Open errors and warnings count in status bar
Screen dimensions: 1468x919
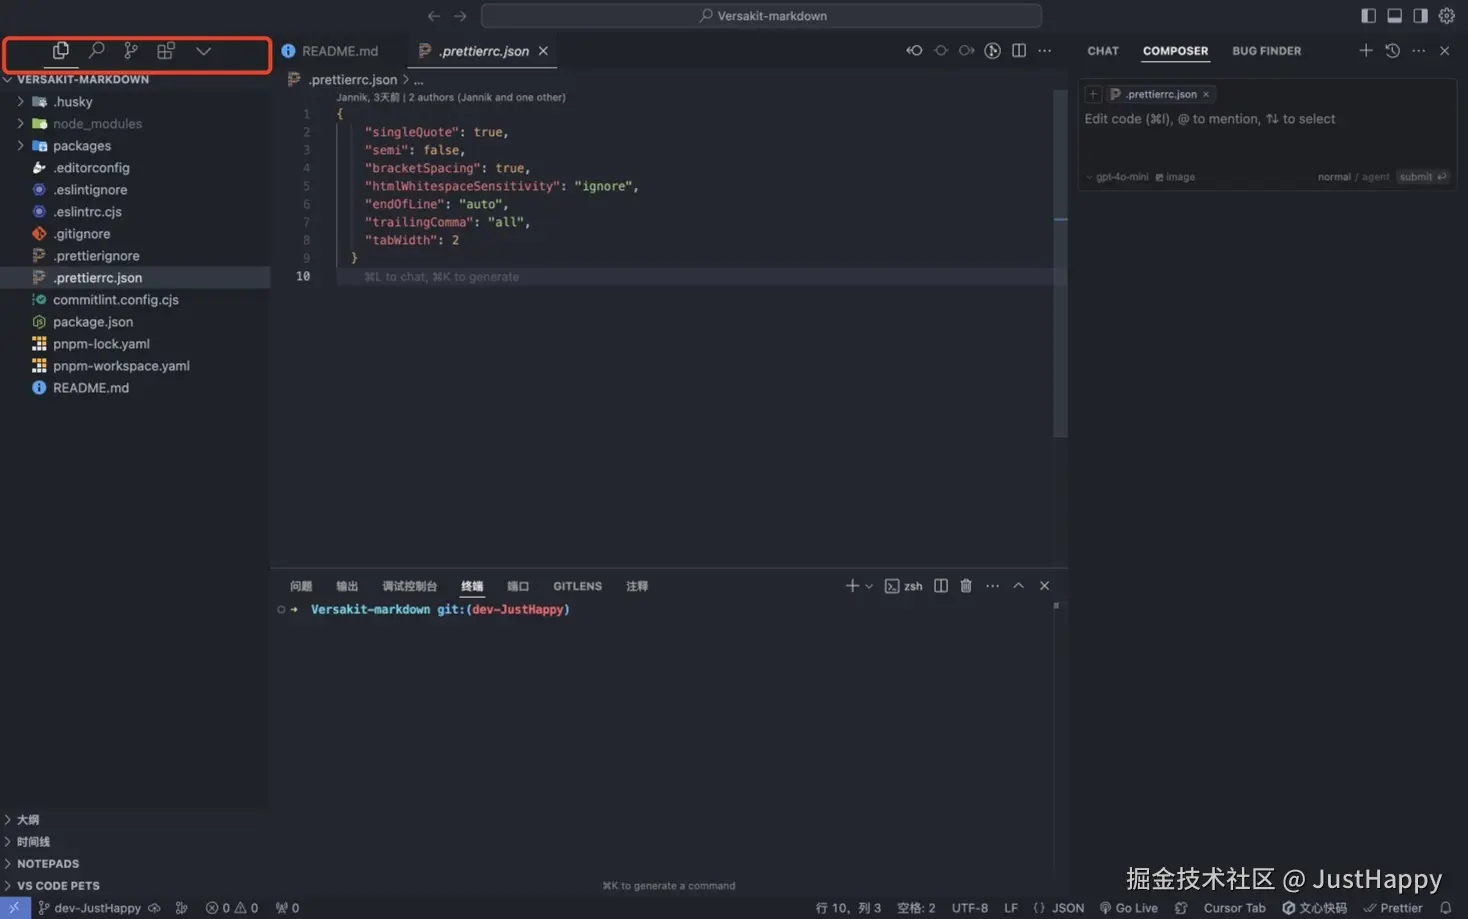point(232,908)
